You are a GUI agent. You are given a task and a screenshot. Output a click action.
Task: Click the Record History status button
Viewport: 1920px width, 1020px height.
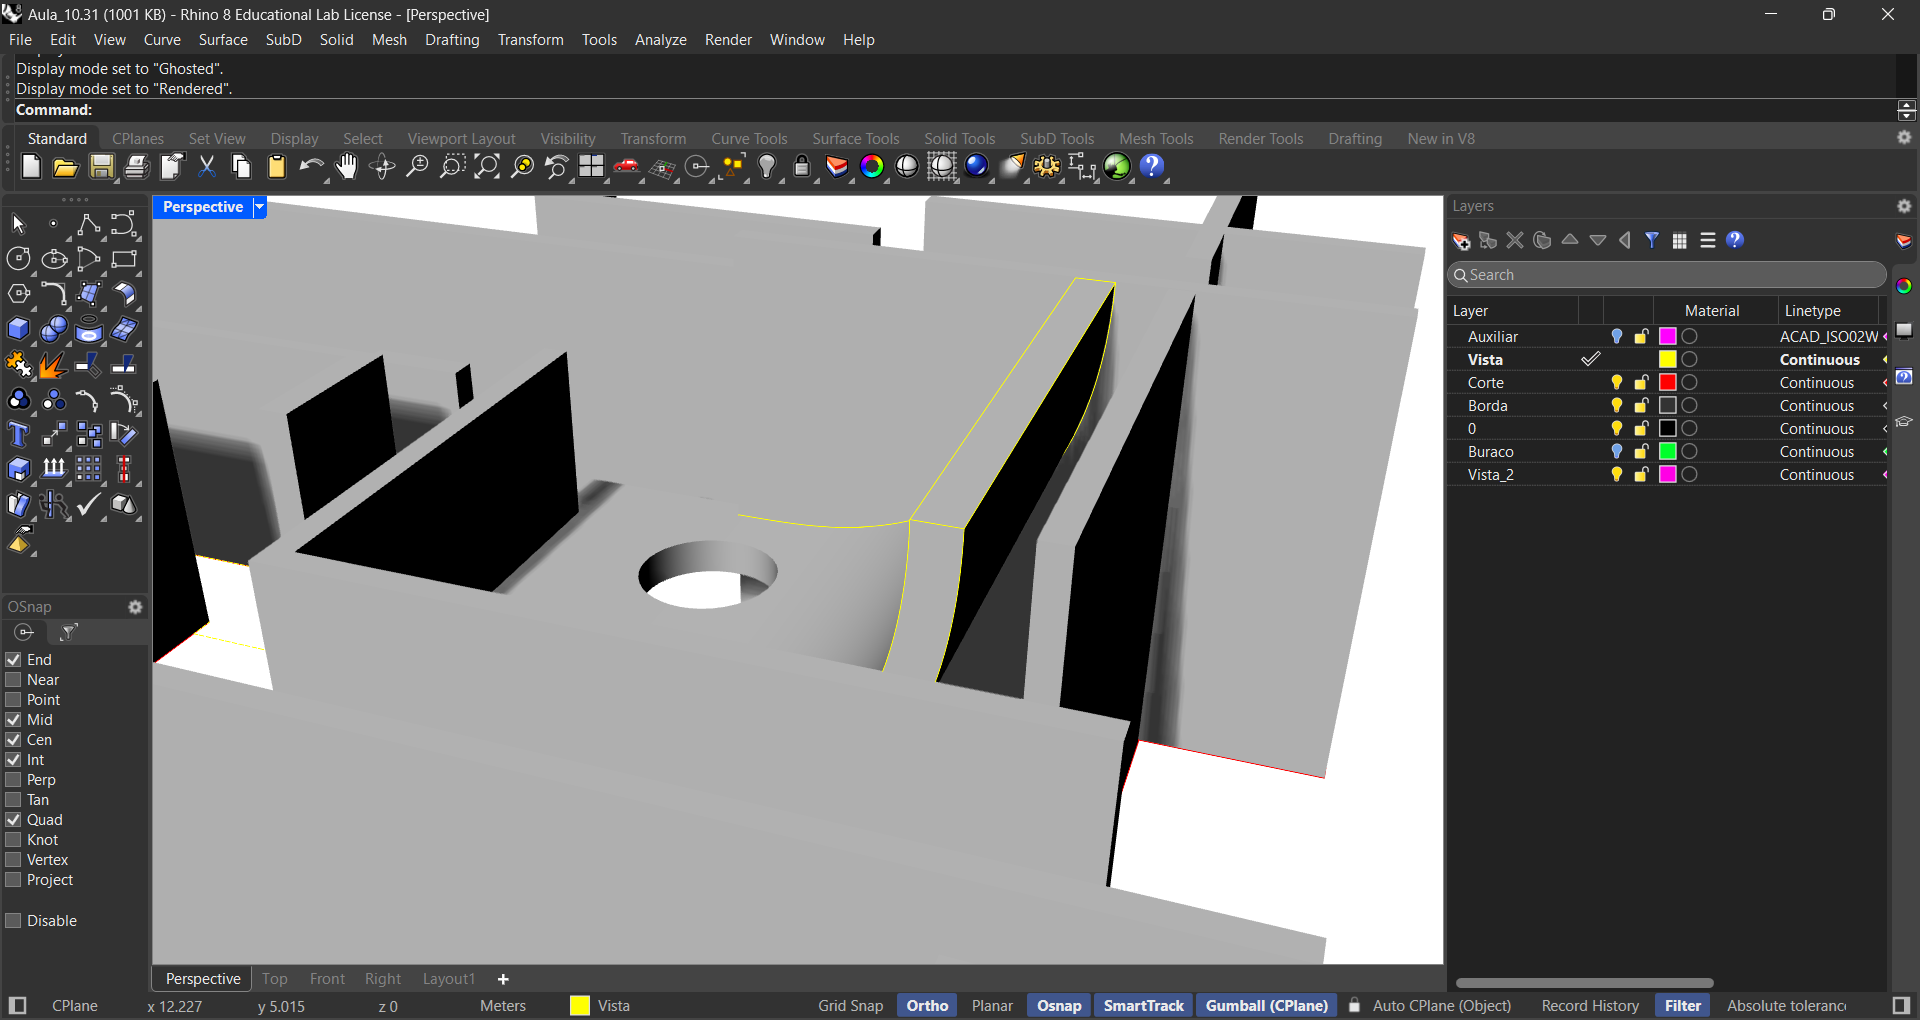(x=1590, y=1006)
